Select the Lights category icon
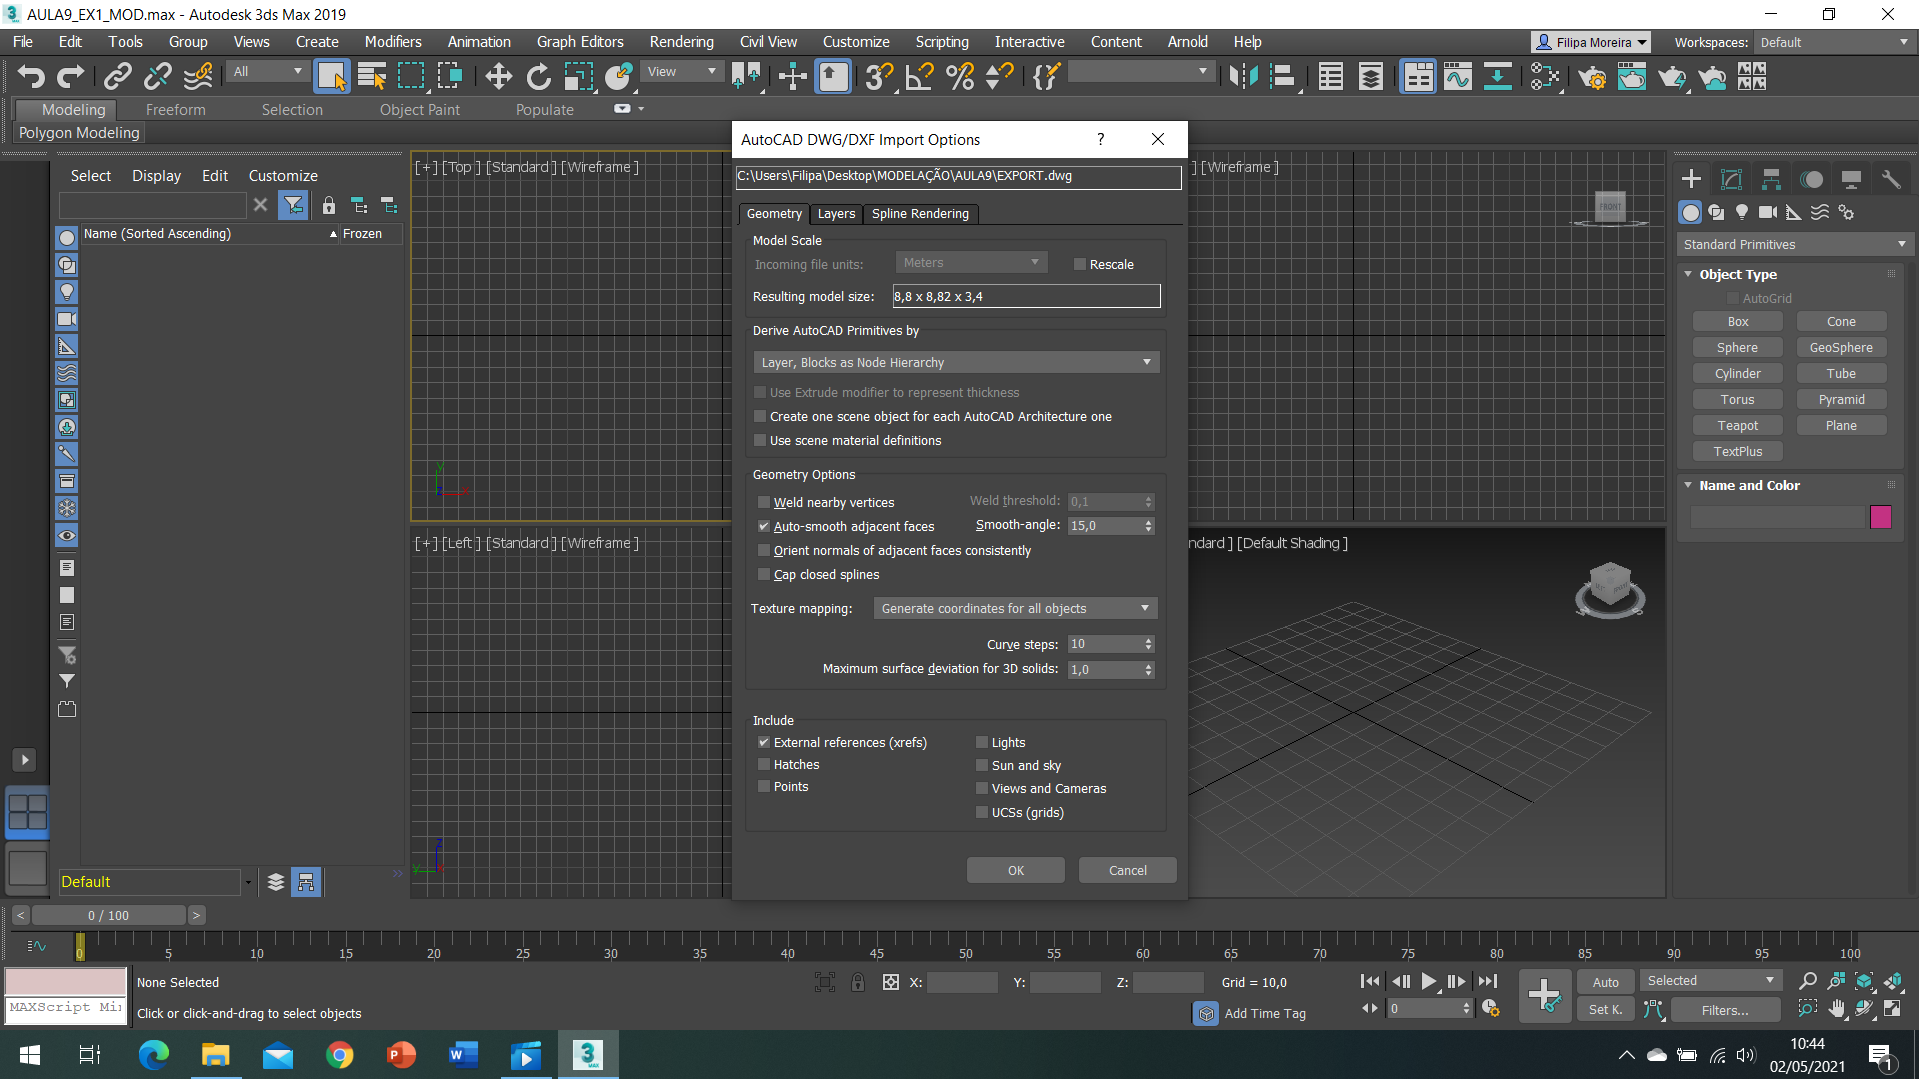Image resolution: width=1919 pixels, height=1079 pixels. click(1742, 212)
